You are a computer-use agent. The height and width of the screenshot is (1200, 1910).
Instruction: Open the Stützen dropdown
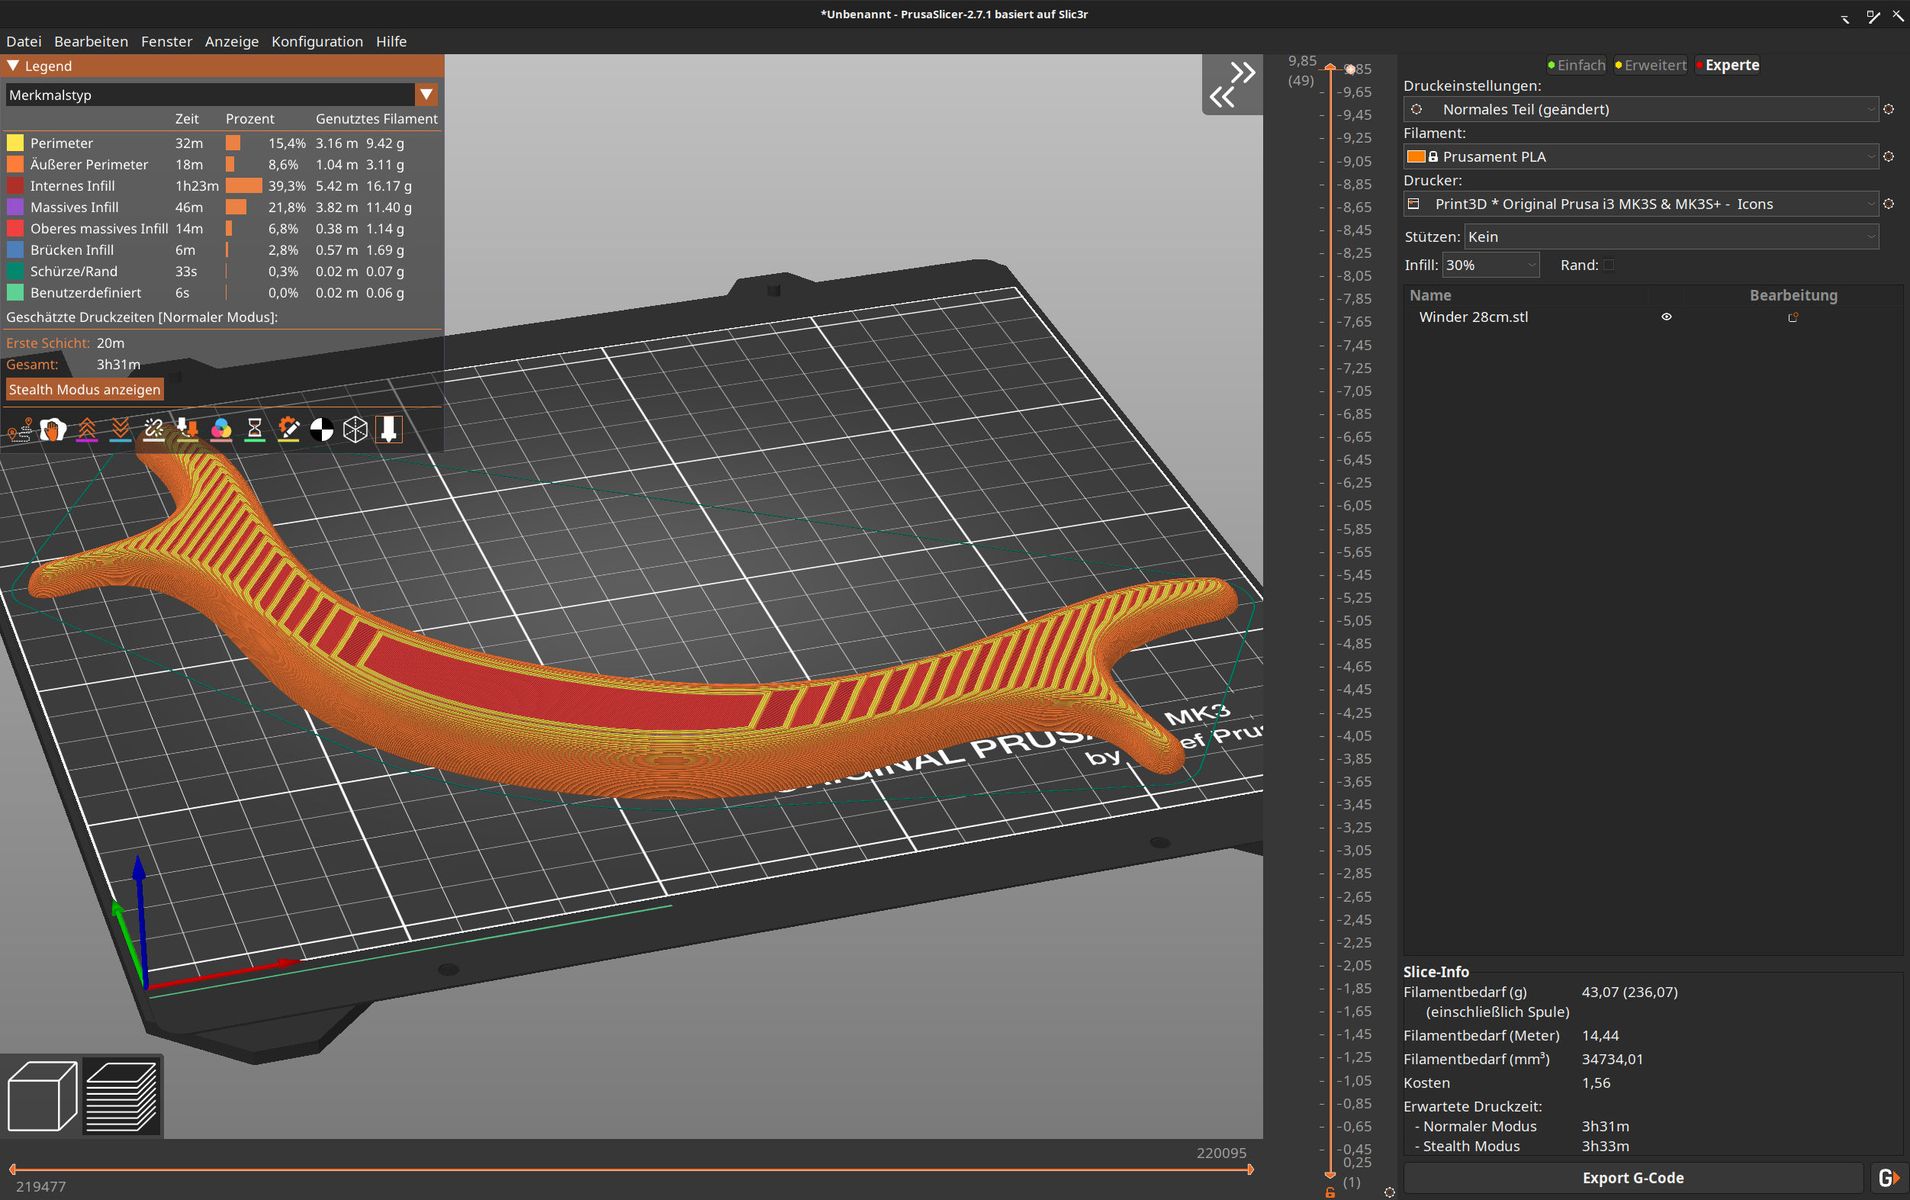[x=1670, y=237]
